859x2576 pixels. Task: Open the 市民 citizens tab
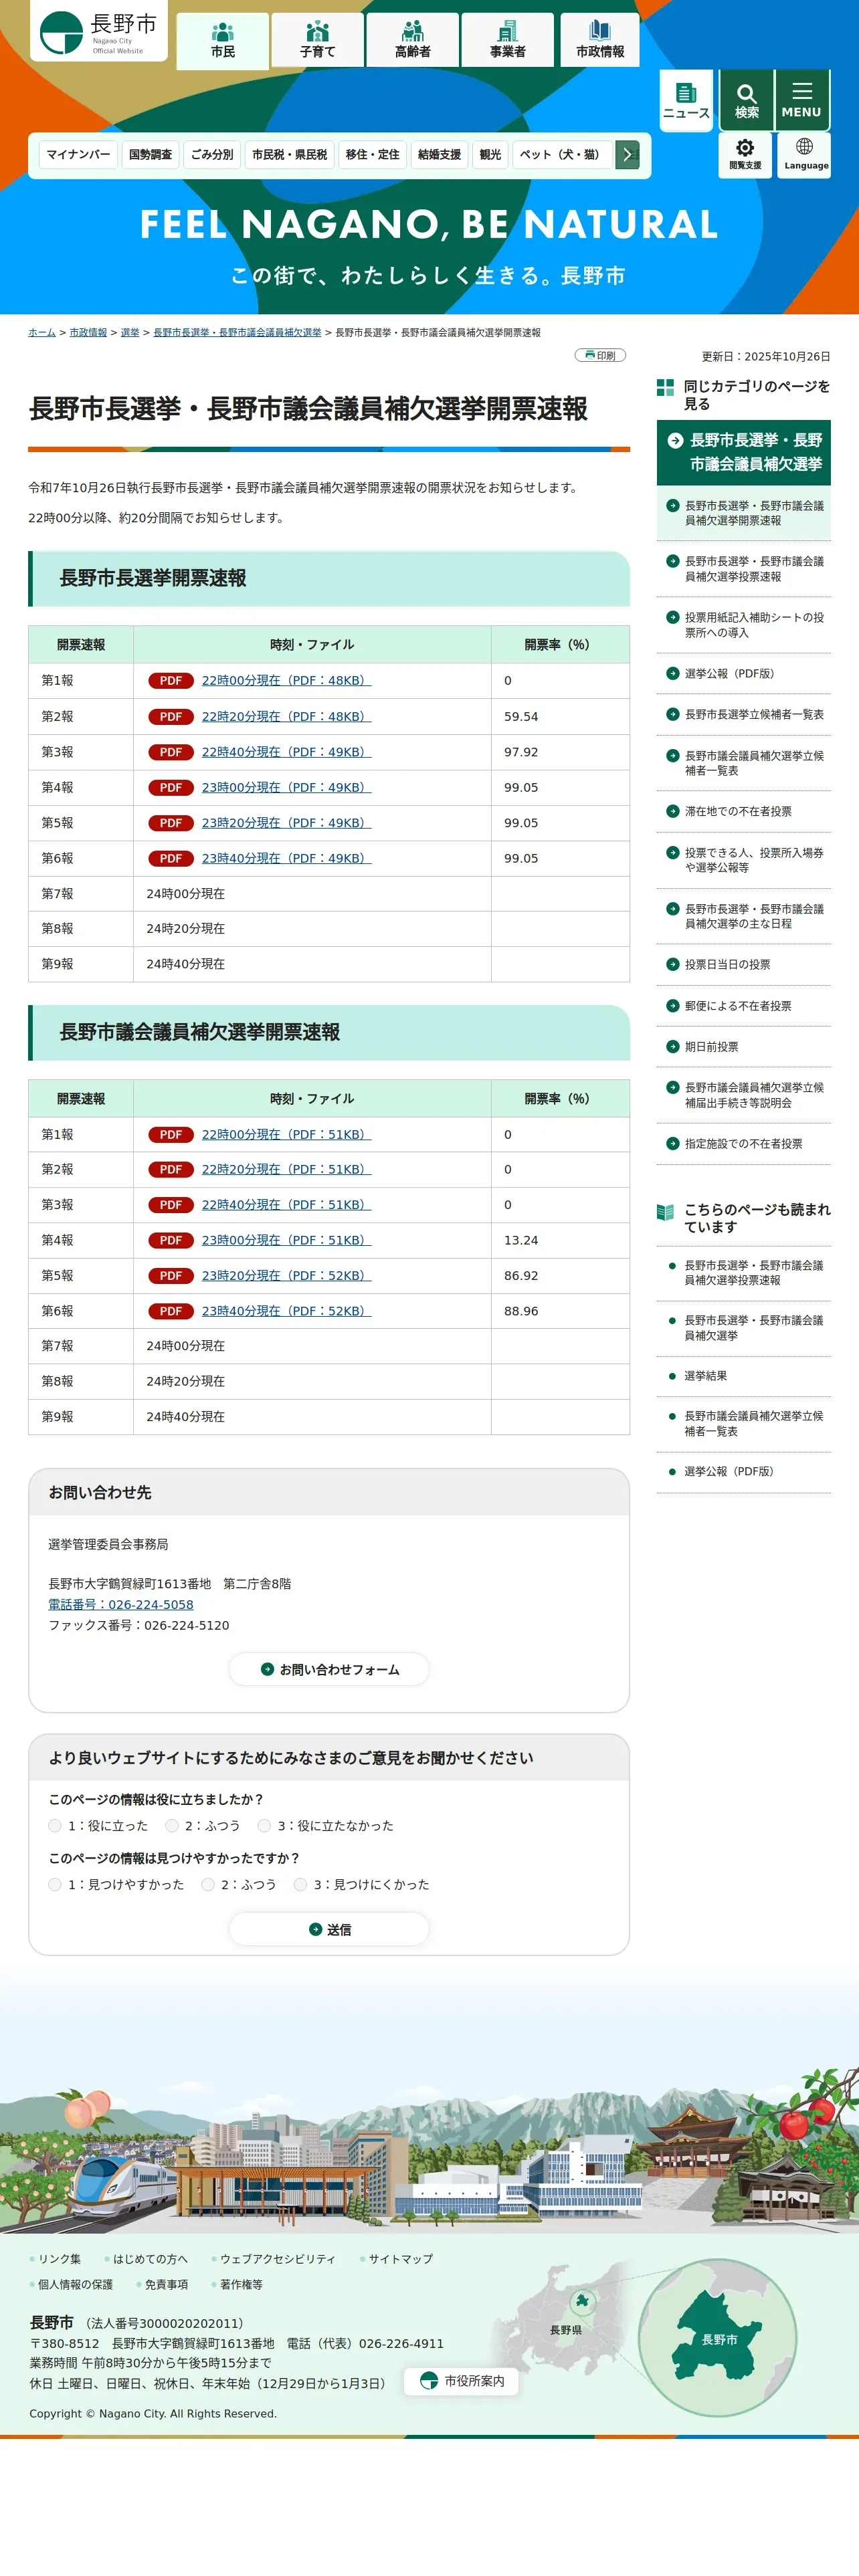(223, 40)
